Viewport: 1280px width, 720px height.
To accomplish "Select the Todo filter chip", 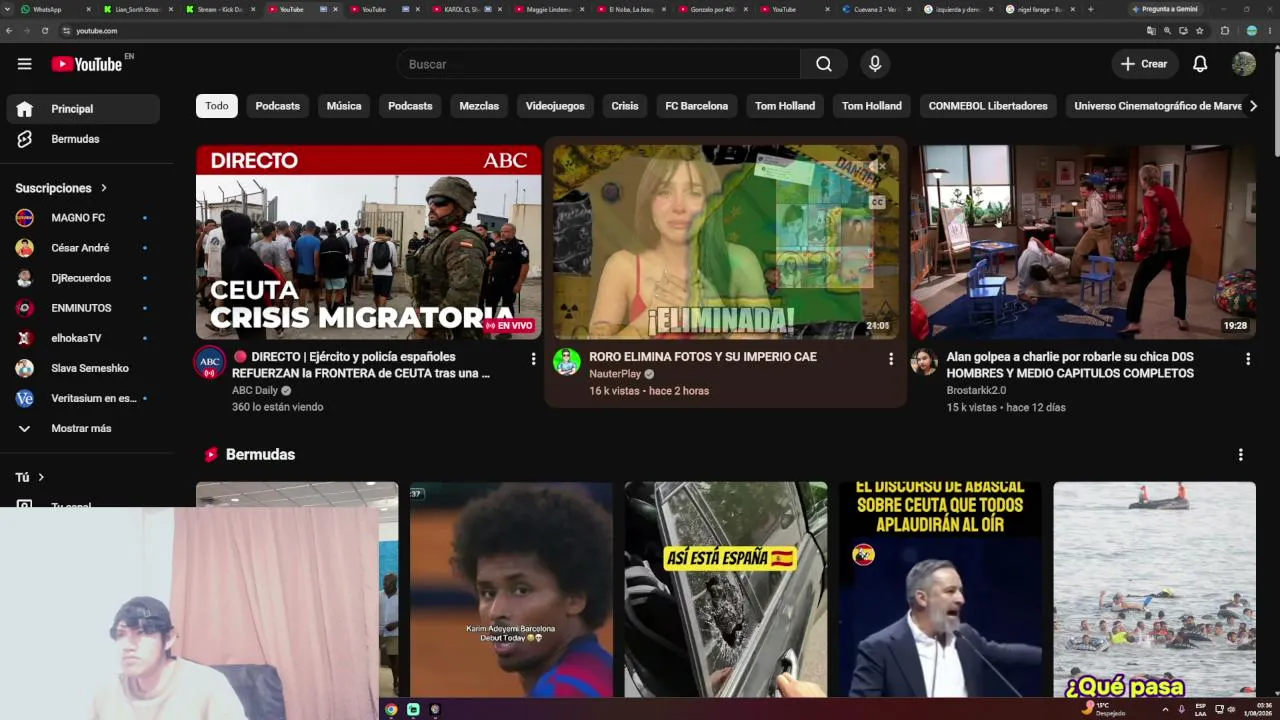I will [x=217, y=106].
